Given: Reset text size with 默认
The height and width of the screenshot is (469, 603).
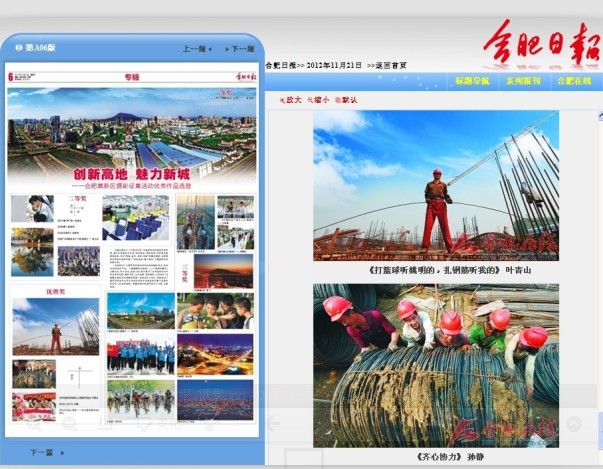Looking at the screenshot, I should 348,100.
